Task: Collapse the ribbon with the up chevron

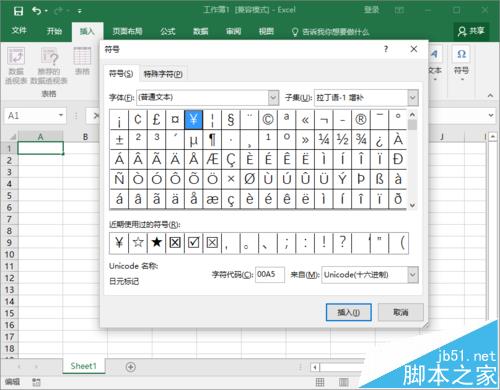Action: pyautogui.click(x=490, y=95)
